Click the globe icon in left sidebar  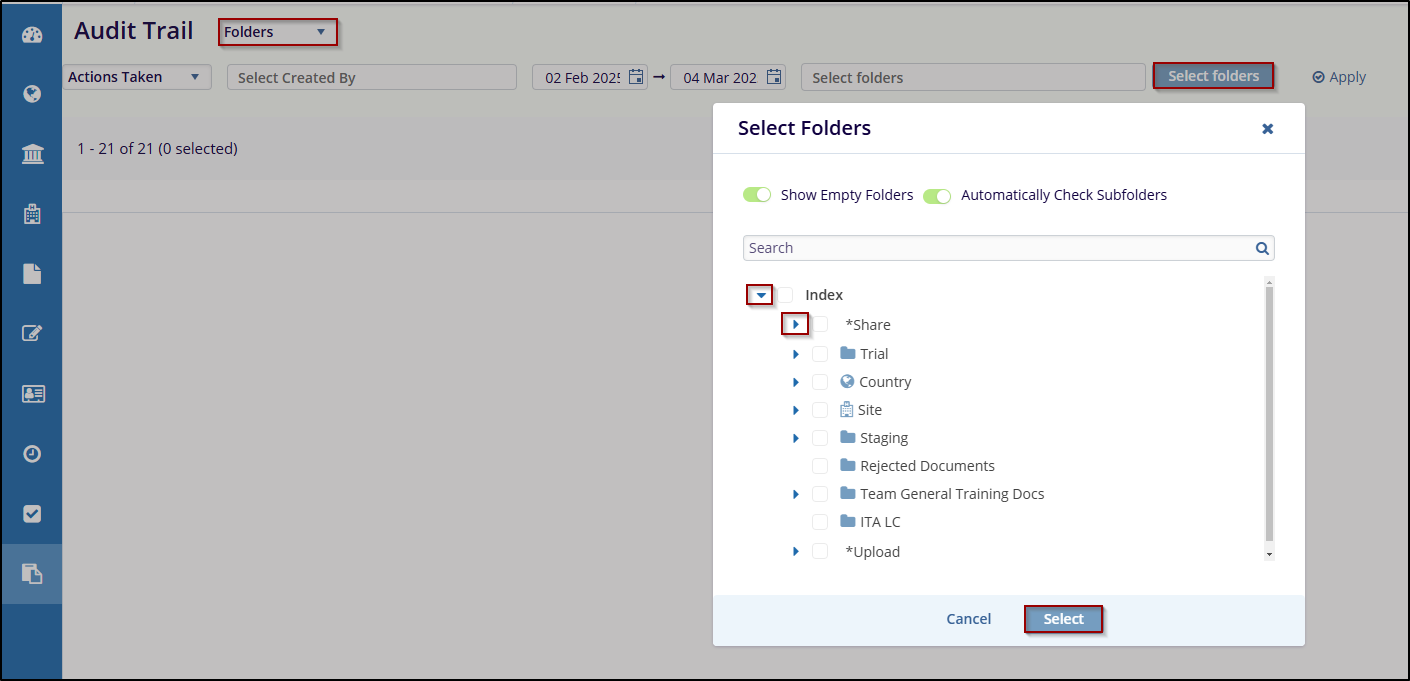pos(32,95)
